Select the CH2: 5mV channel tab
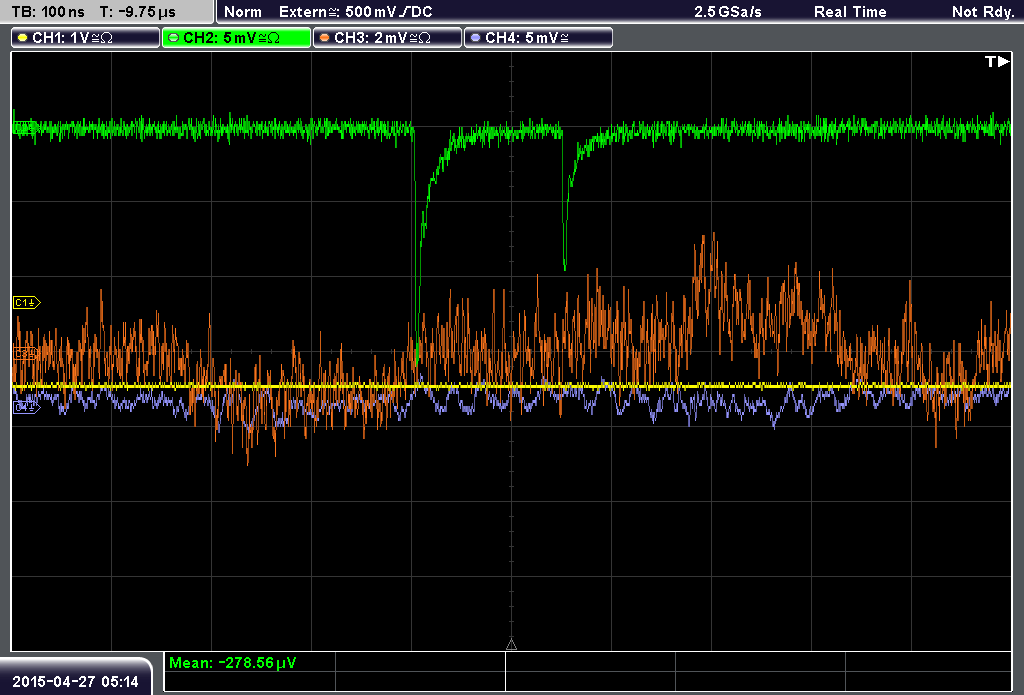This screenshot has width=1024, height=695. coord(236,38)
